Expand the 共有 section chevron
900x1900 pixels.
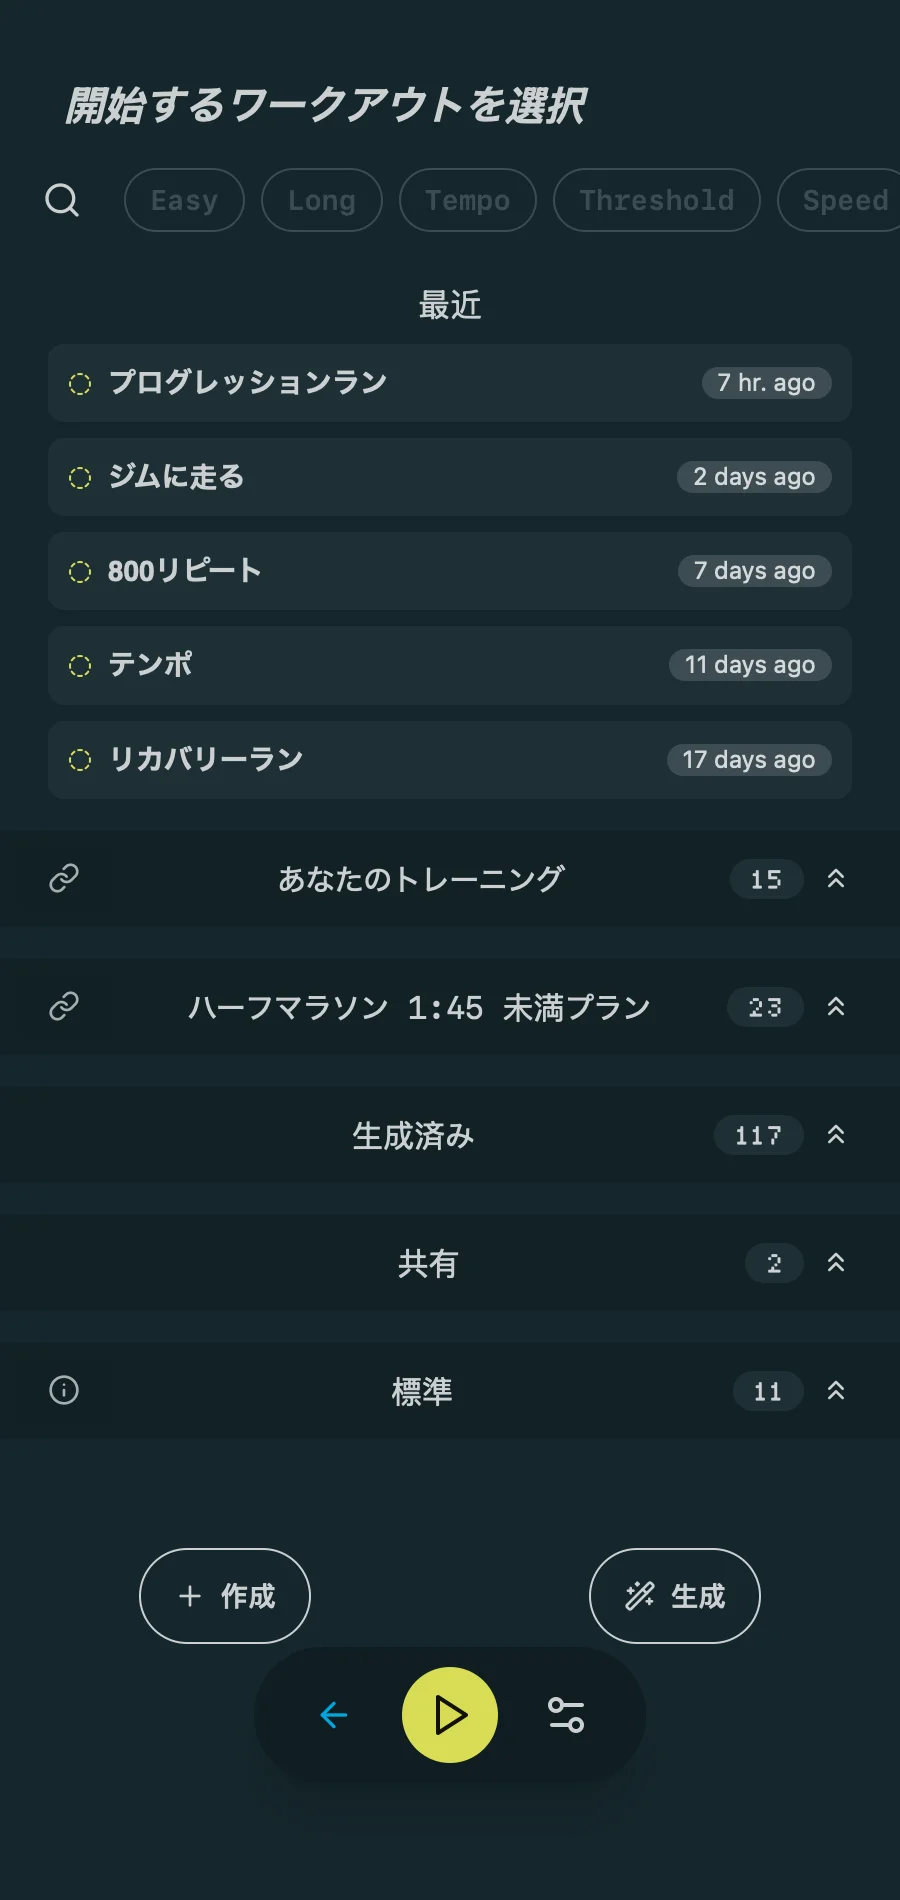pyautogui.click(x=836, y=1263)
